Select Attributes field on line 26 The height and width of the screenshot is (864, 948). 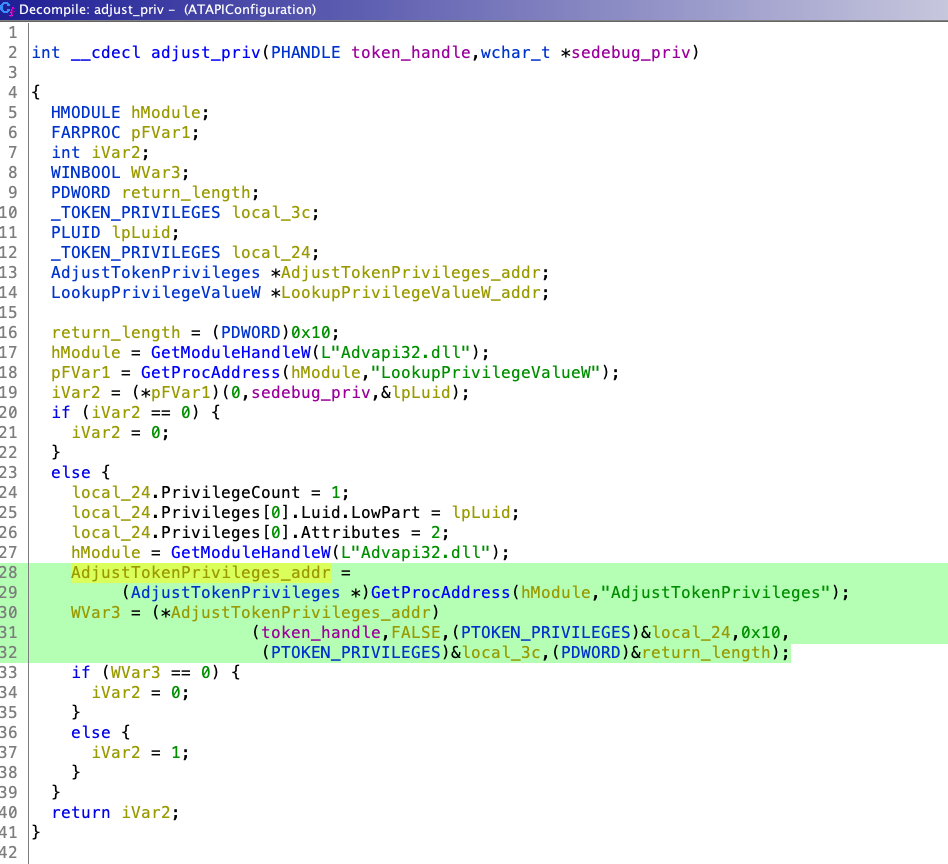pos(350,532)
